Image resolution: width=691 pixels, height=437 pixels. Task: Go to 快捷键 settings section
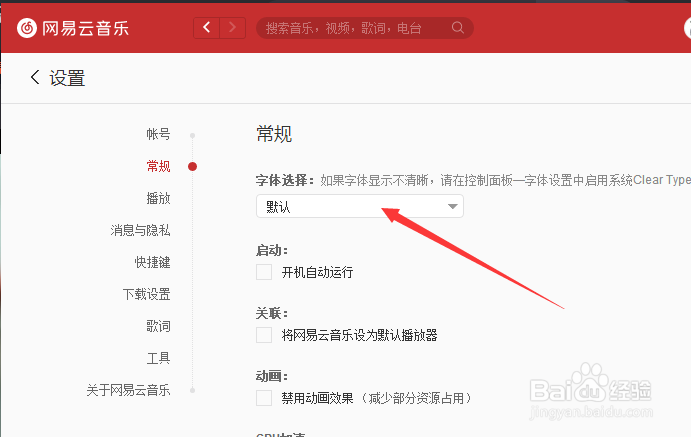click(152, 262)
